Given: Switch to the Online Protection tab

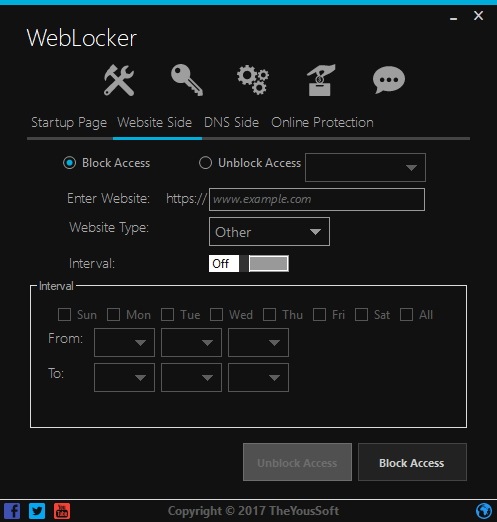Looking at the screenshot, I should [x=322, y=123].
